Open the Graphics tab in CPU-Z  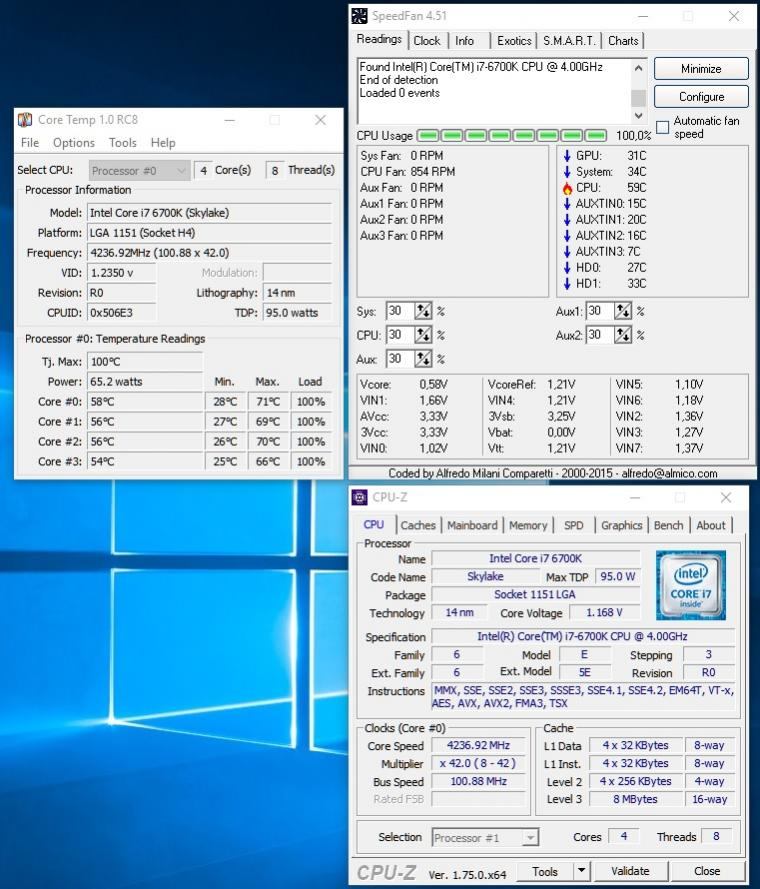click(x=622, y=526)
